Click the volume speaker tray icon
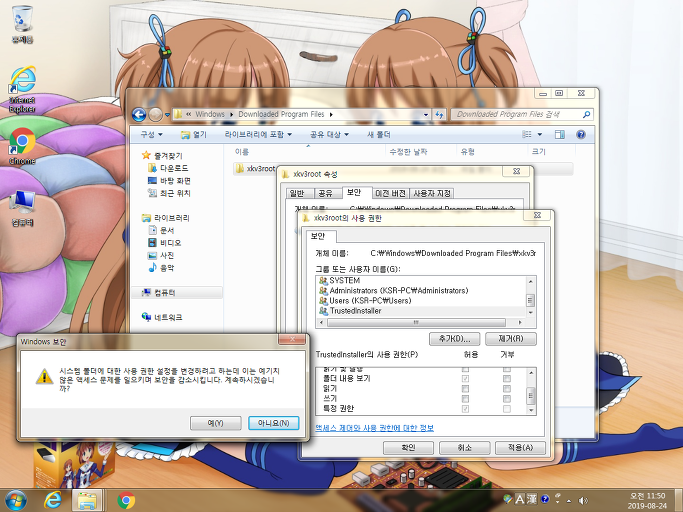Viewport: 683px width, 512px height. point(583,501)
